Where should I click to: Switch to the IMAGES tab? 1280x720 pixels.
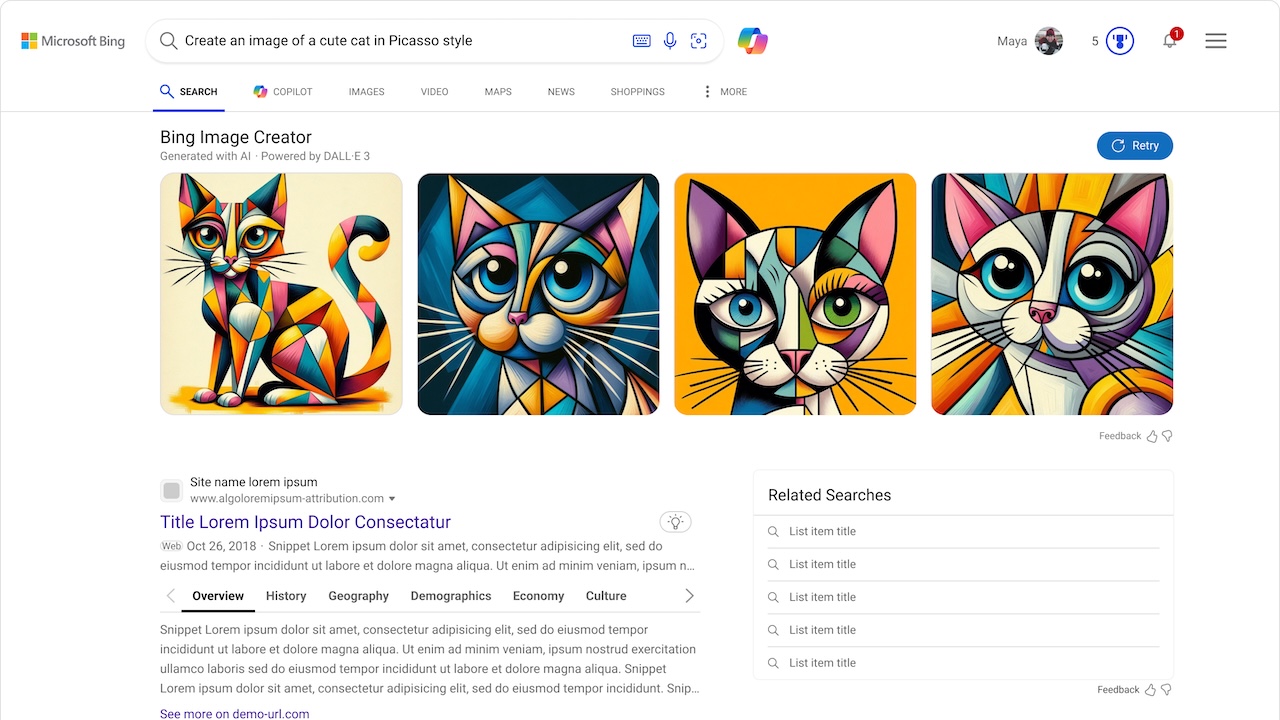(366, 91)
